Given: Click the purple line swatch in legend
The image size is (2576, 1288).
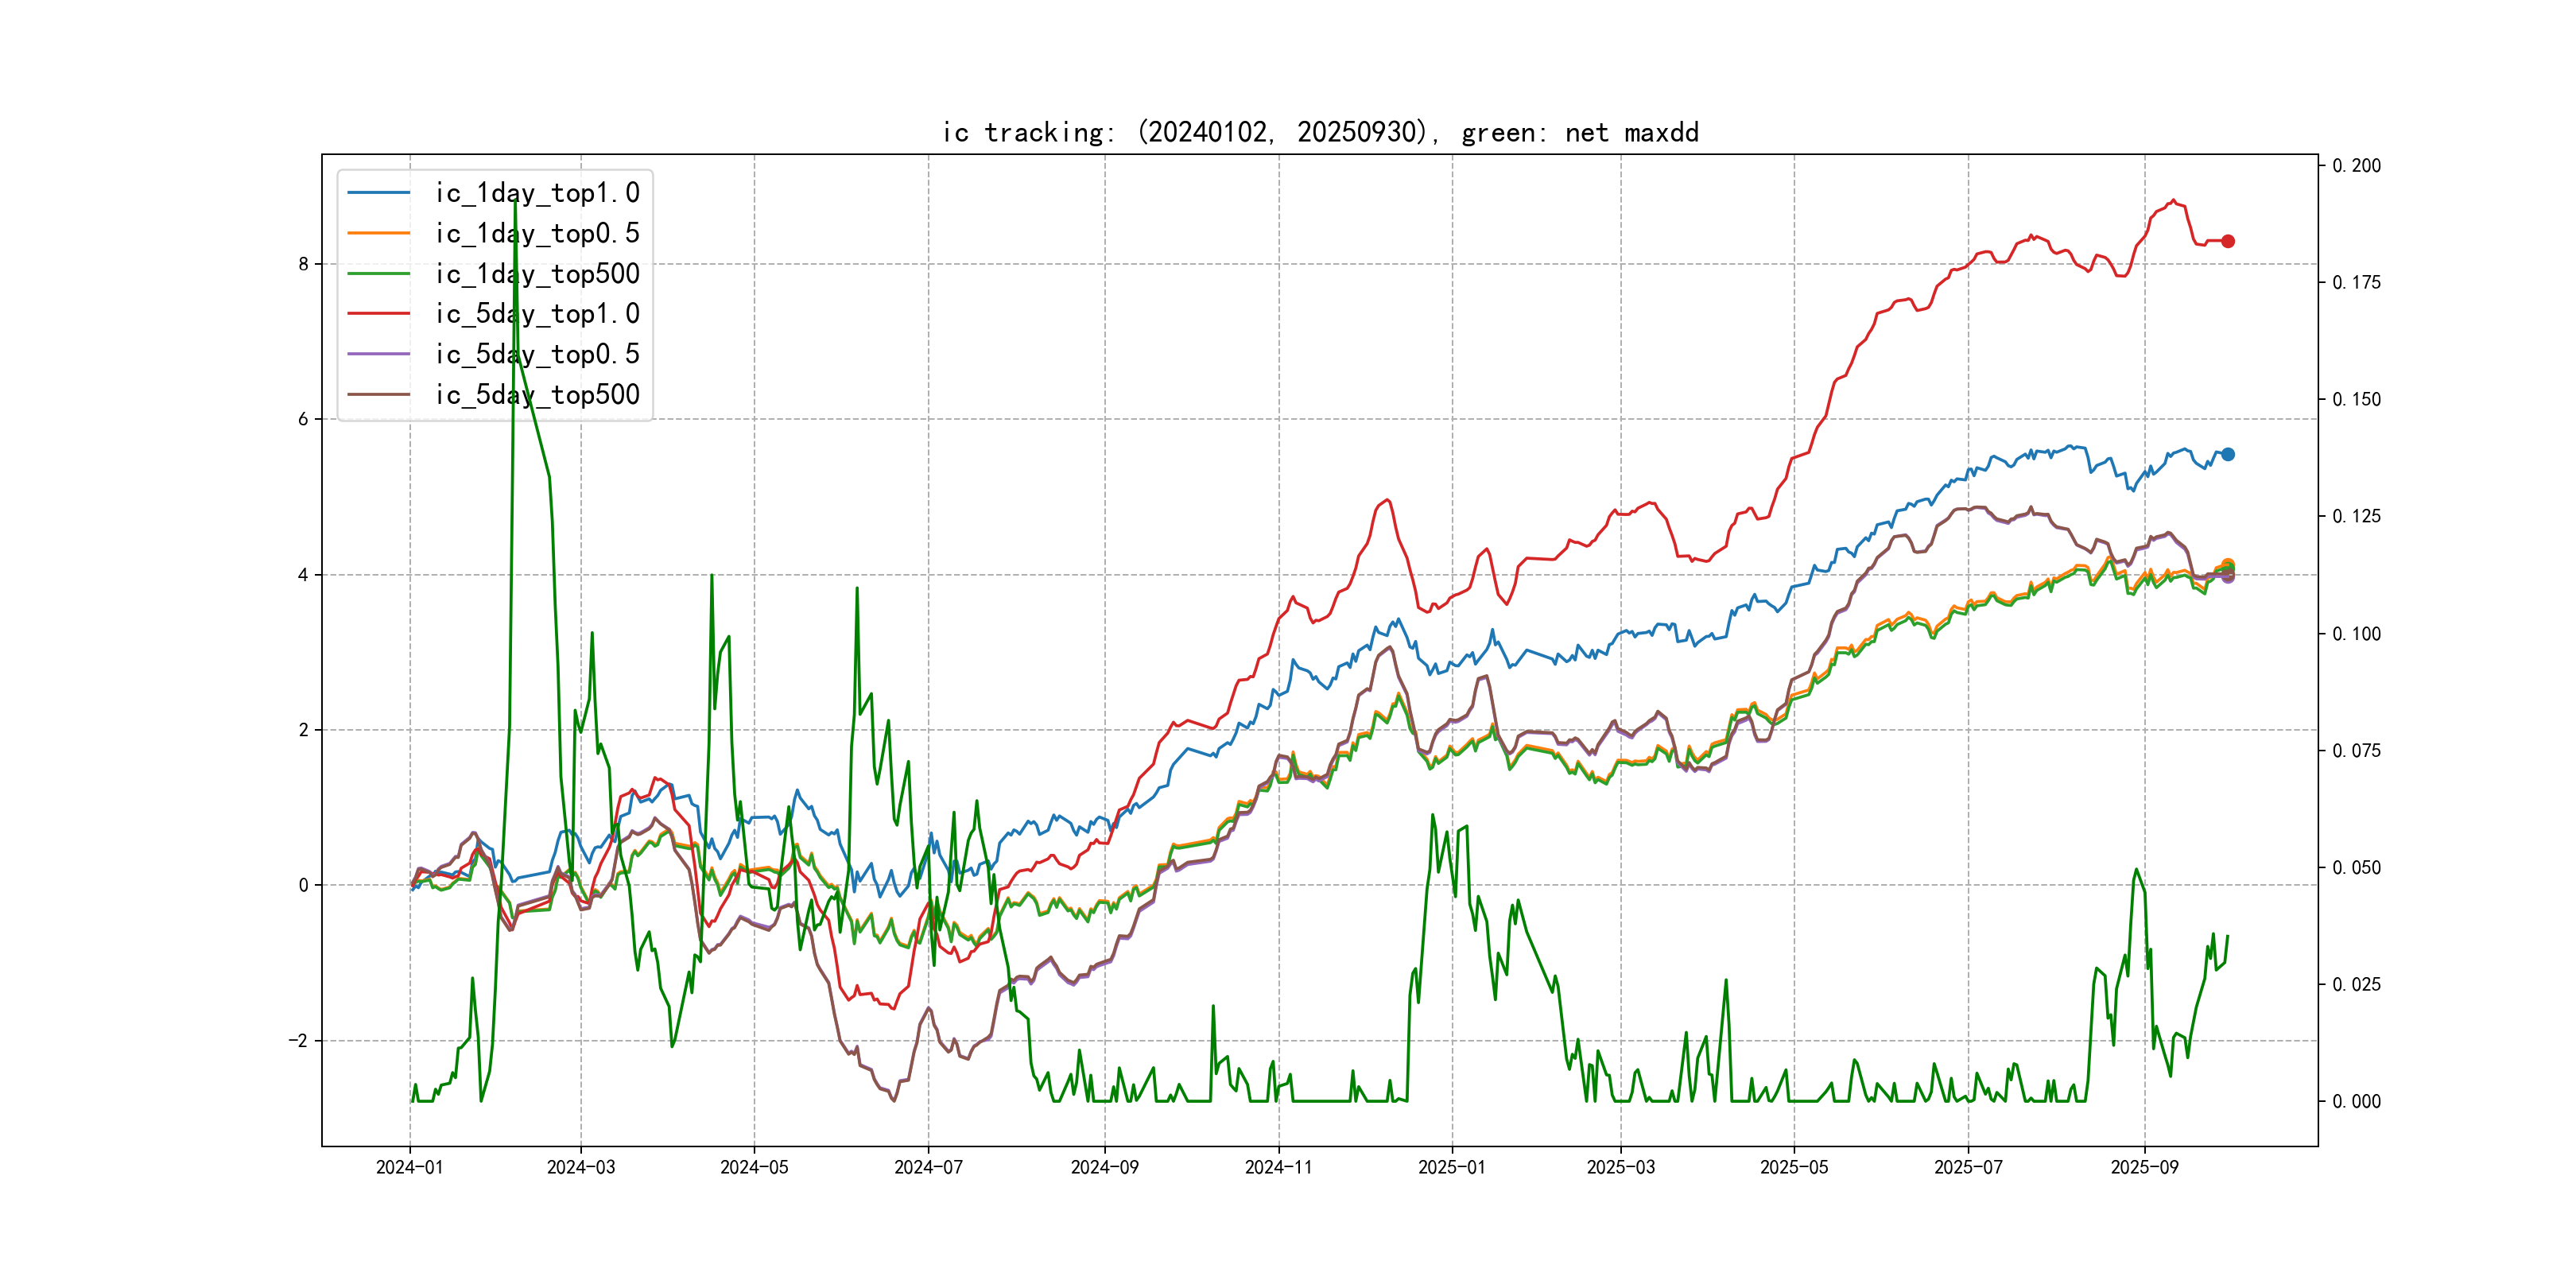Looking at the screenshot, I should click(379, 354).
